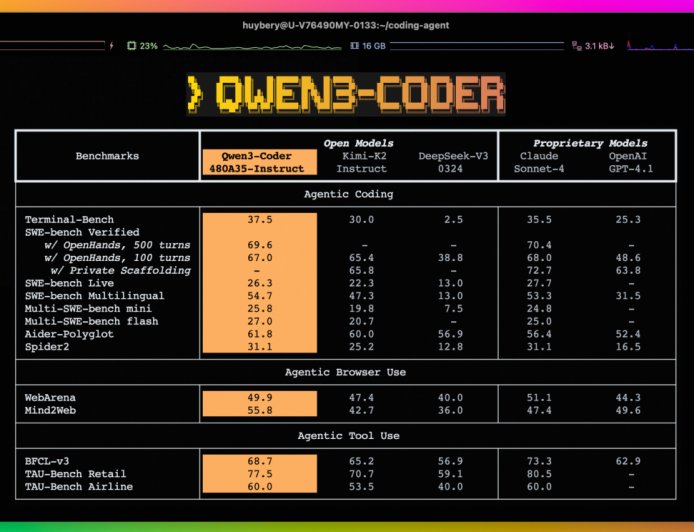694x532 pixels.
Task: Click Qwen3-Coder's BFCL-v3 score 68.7
Action: click(260, 461)
